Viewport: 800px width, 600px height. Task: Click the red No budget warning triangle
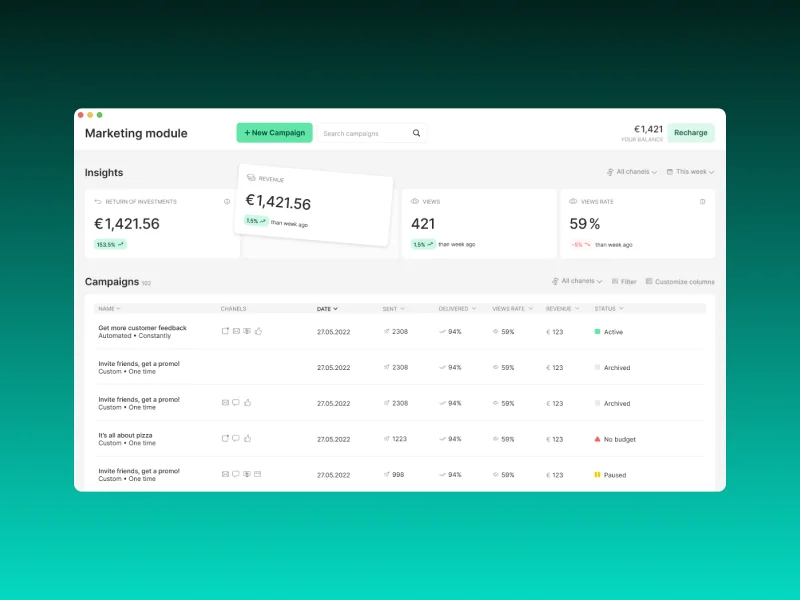pos(597,439)
